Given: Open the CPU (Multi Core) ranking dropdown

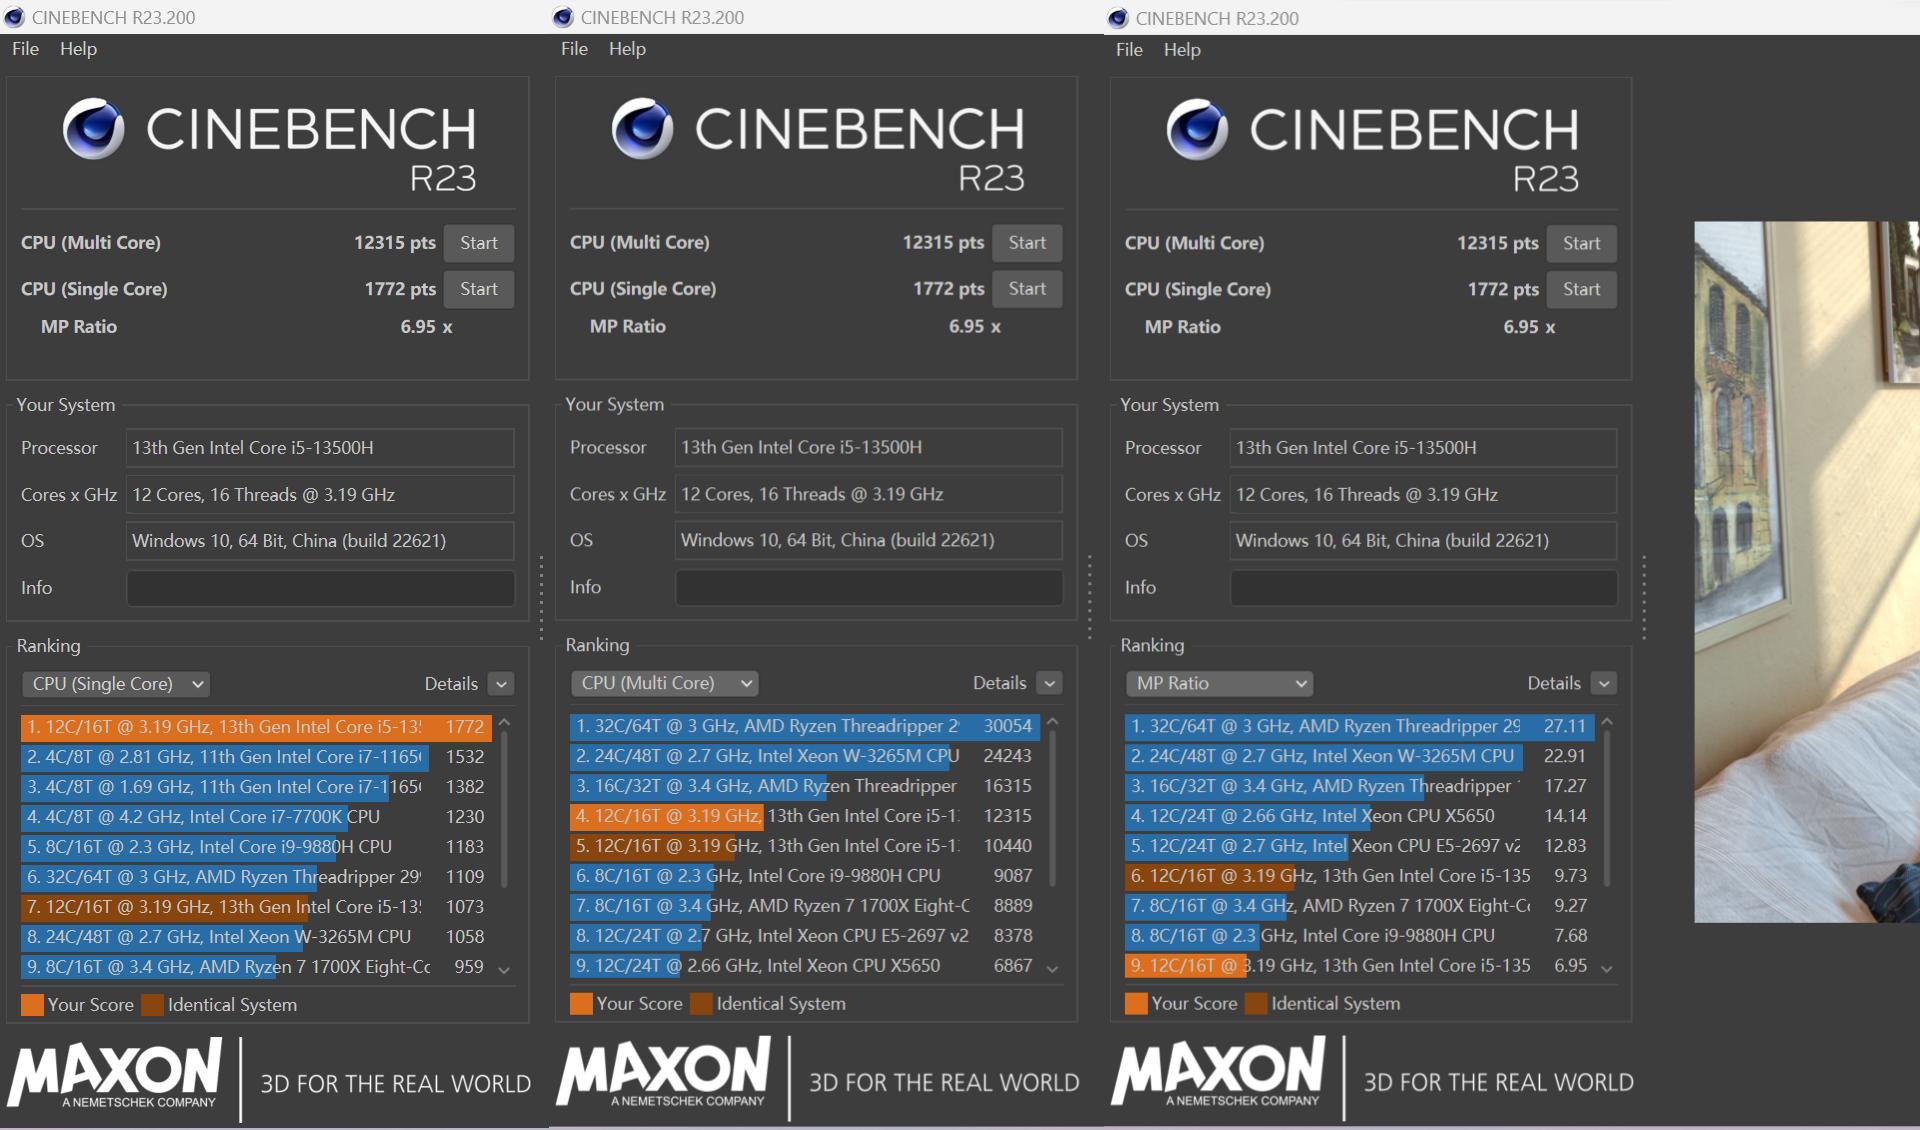Looking at the screenshot, I should (x=665, y=683).
